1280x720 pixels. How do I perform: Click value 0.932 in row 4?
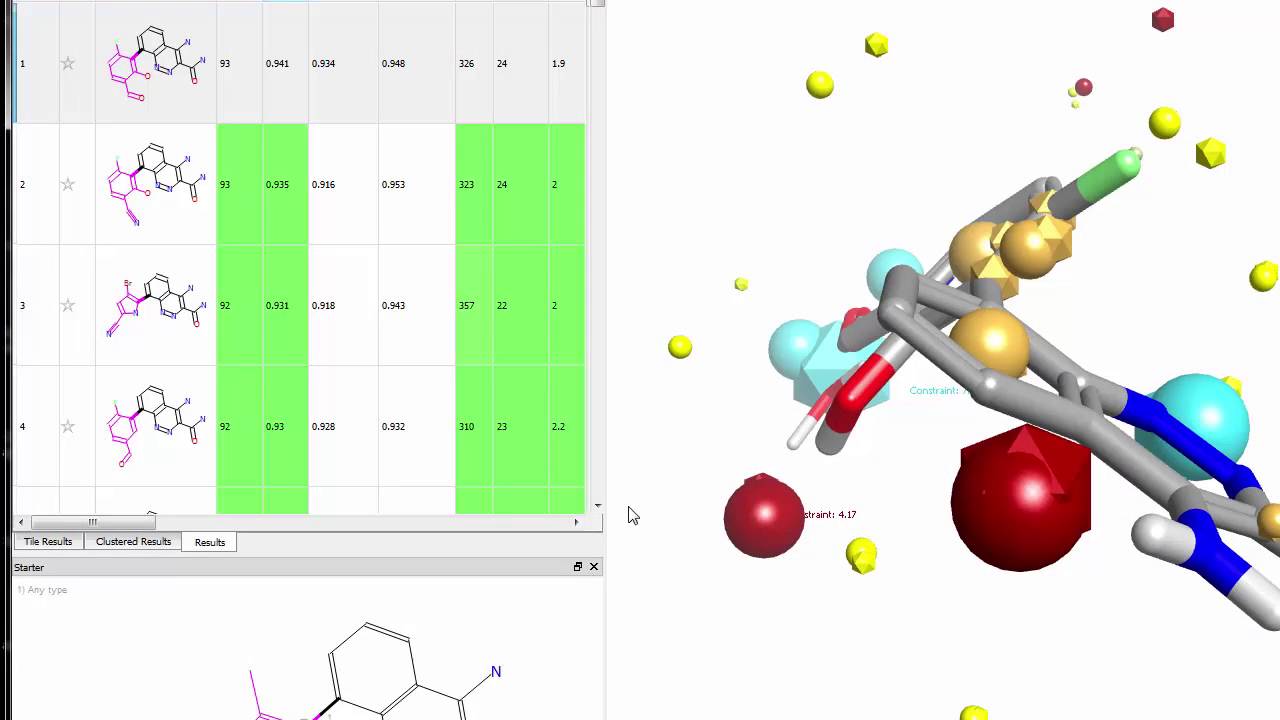point(393,426)
